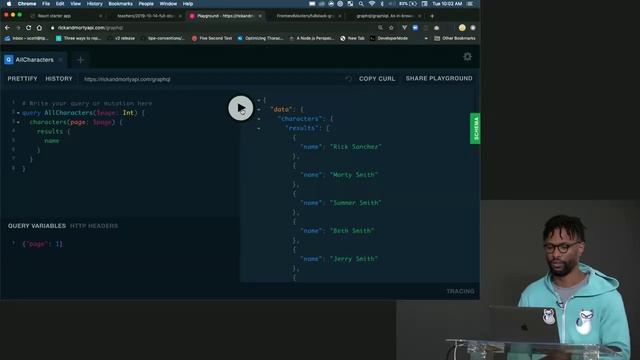Collapse the response root object arrow
The width and height of the screenshot is (640, 360).
click(259, 100)
